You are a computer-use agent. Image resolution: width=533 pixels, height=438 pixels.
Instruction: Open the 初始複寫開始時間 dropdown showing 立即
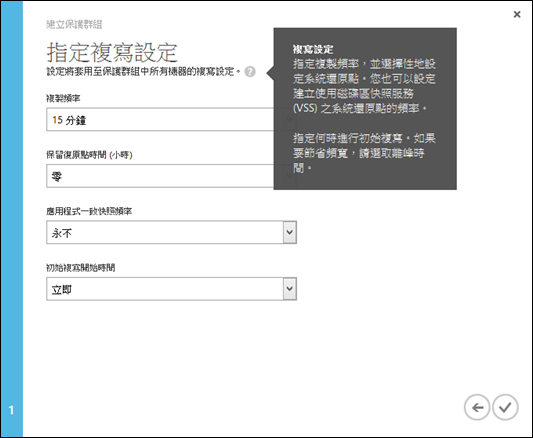click(171, 288)
